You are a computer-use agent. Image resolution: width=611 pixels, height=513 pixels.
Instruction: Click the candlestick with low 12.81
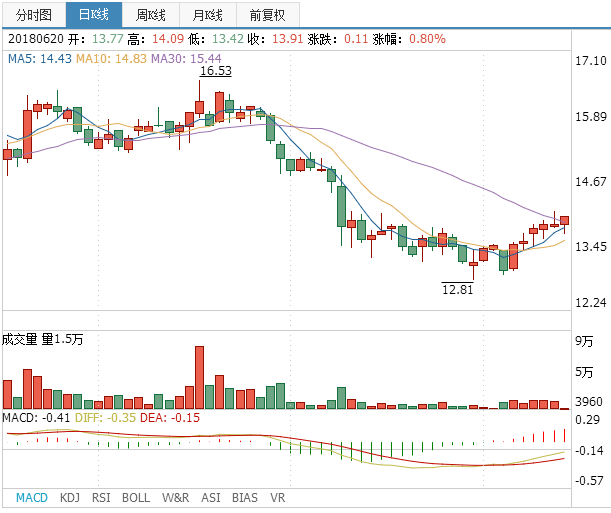pyautogui.click(x=473, y=264)
